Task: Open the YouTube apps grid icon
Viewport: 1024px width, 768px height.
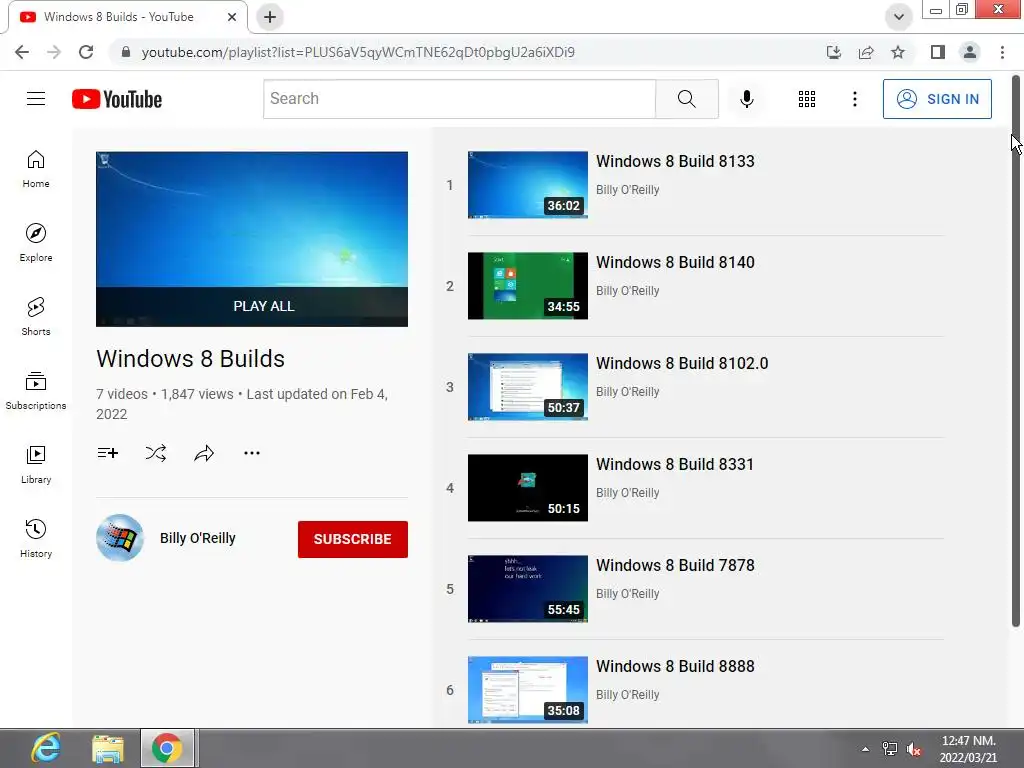Action: coord(807,99)
